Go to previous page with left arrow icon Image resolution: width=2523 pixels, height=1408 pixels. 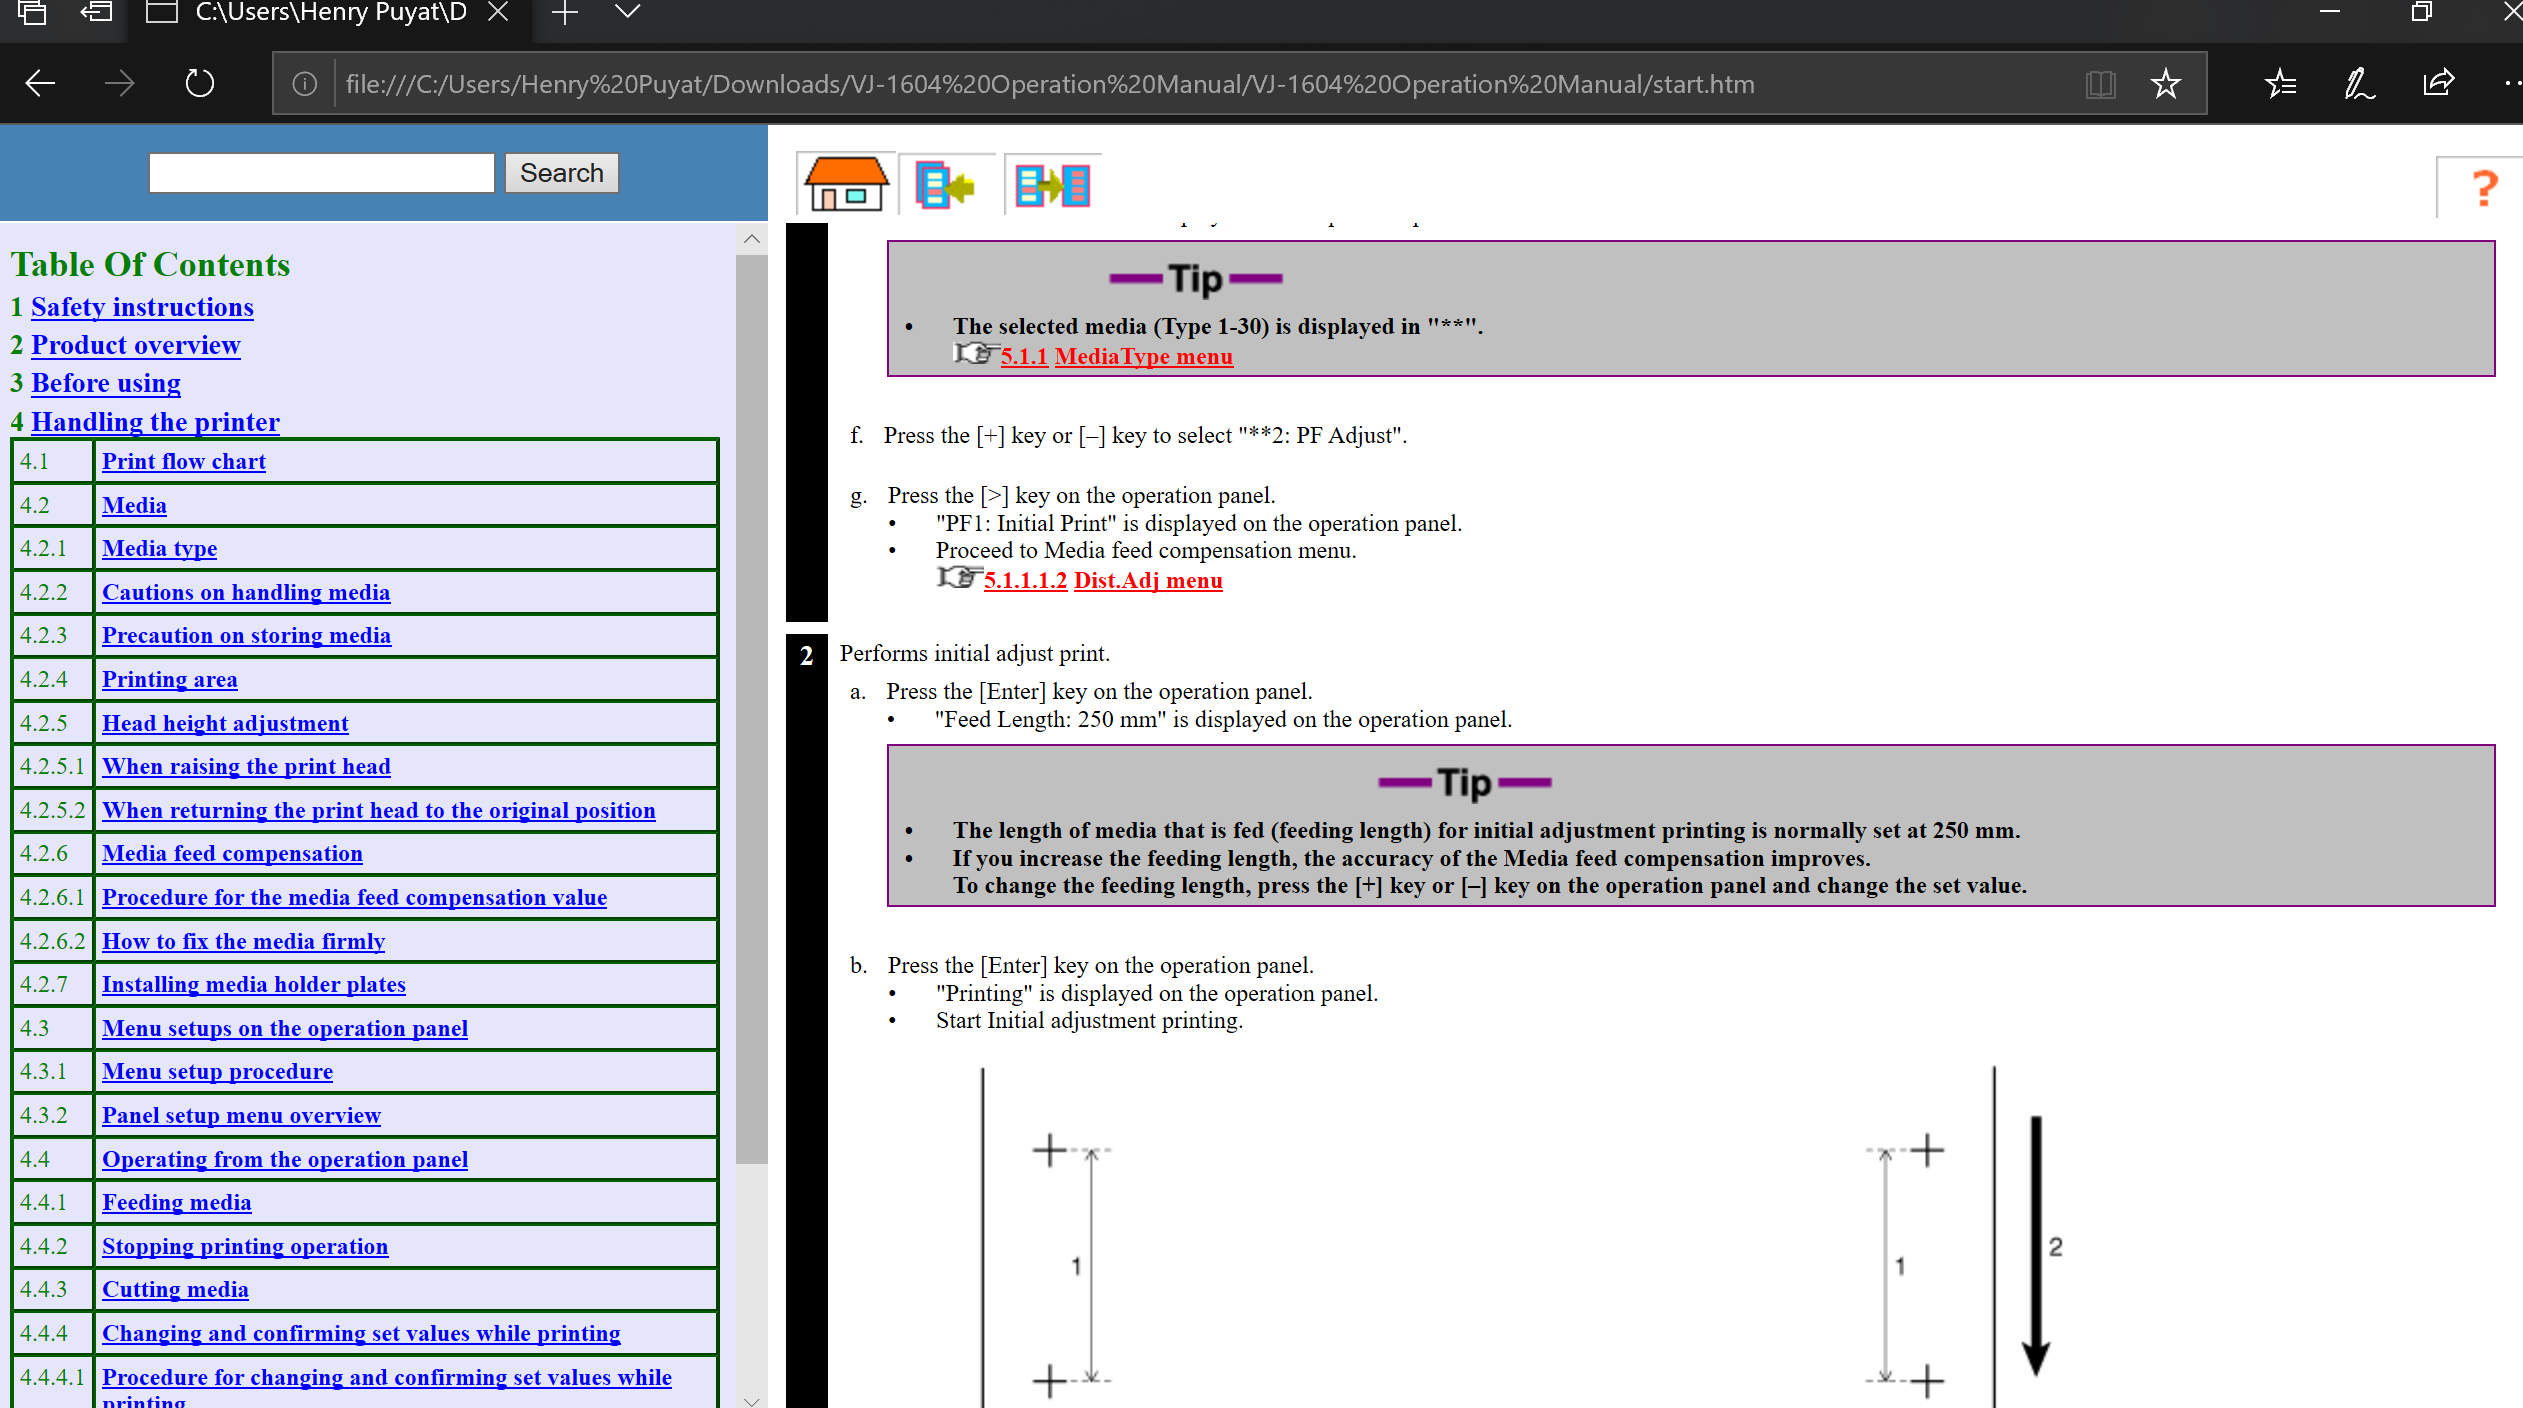pos(944,184)
